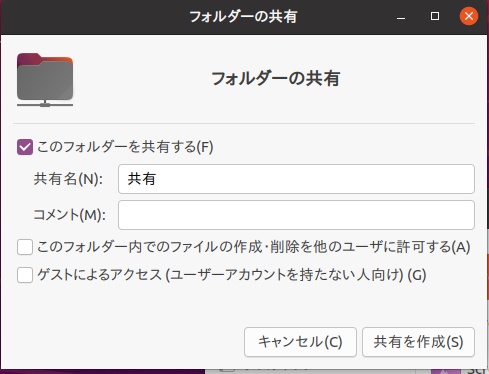This screenshot has width=489, height=374.
Task: Enable ゲストによるアクセス (G) checkbox
Action: coord(25,275)
